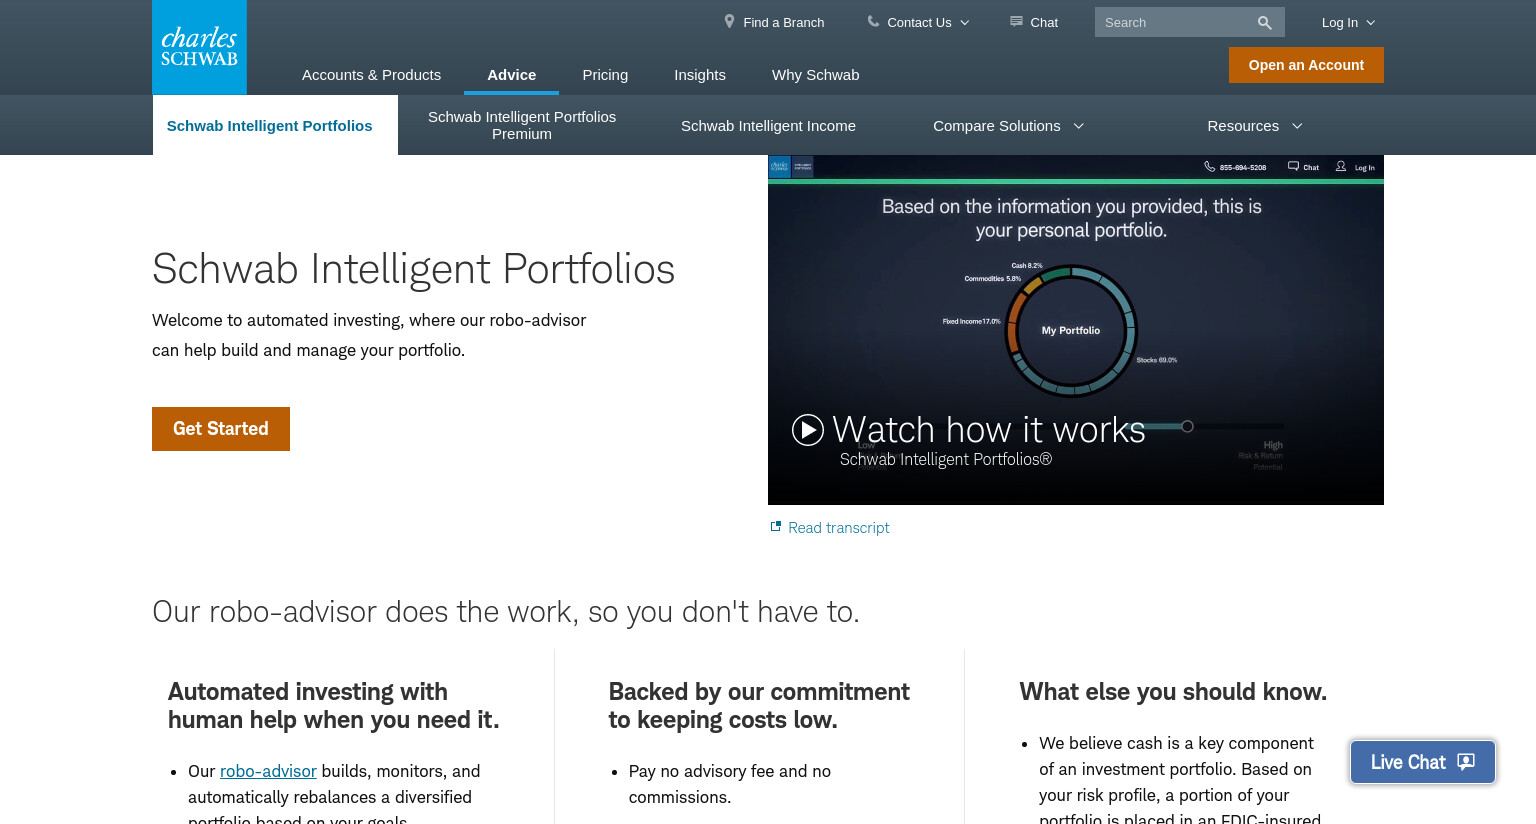Click 'Backed by our commitment' heading
Screen dimensions: 1536x824
pos(759,706)
